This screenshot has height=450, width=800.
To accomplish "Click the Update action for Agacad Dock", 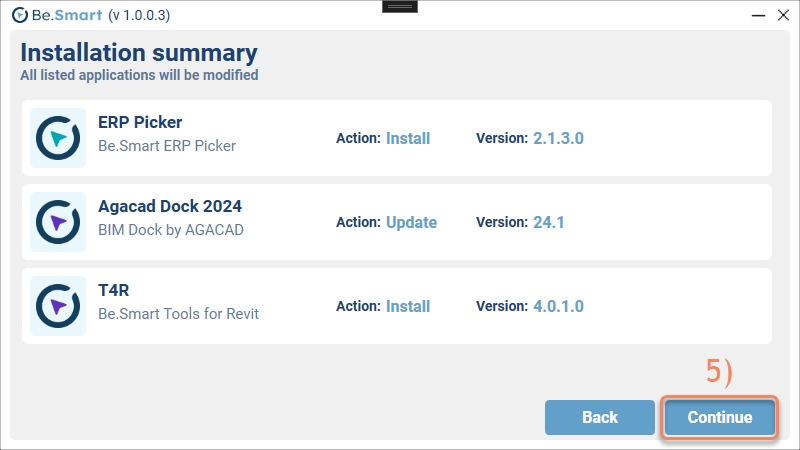I will 411,222.
